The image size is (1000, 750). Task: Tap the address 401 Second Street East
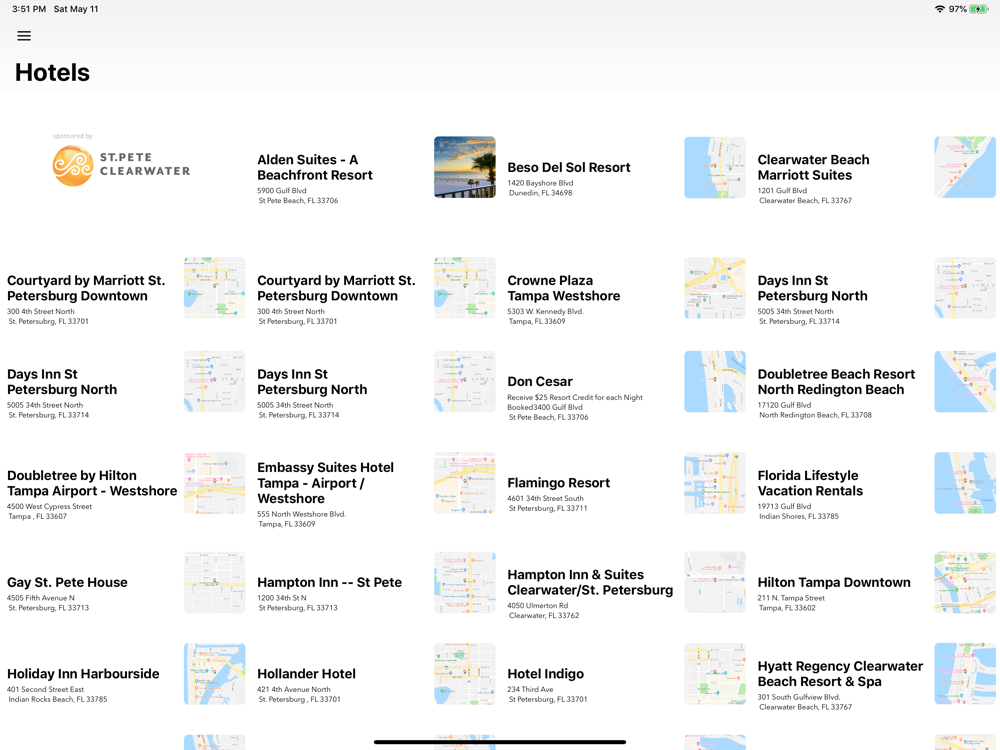coord(45,689)
